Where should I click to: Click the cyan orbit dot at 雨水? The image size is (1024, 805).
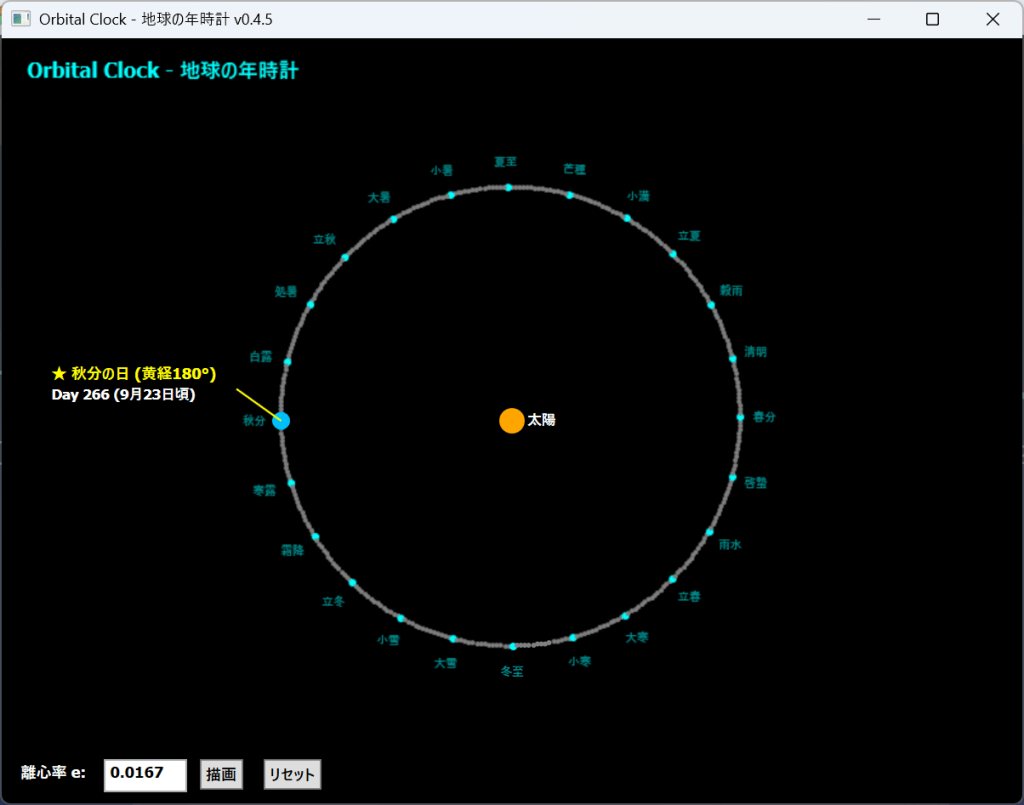tap(710, 532)
